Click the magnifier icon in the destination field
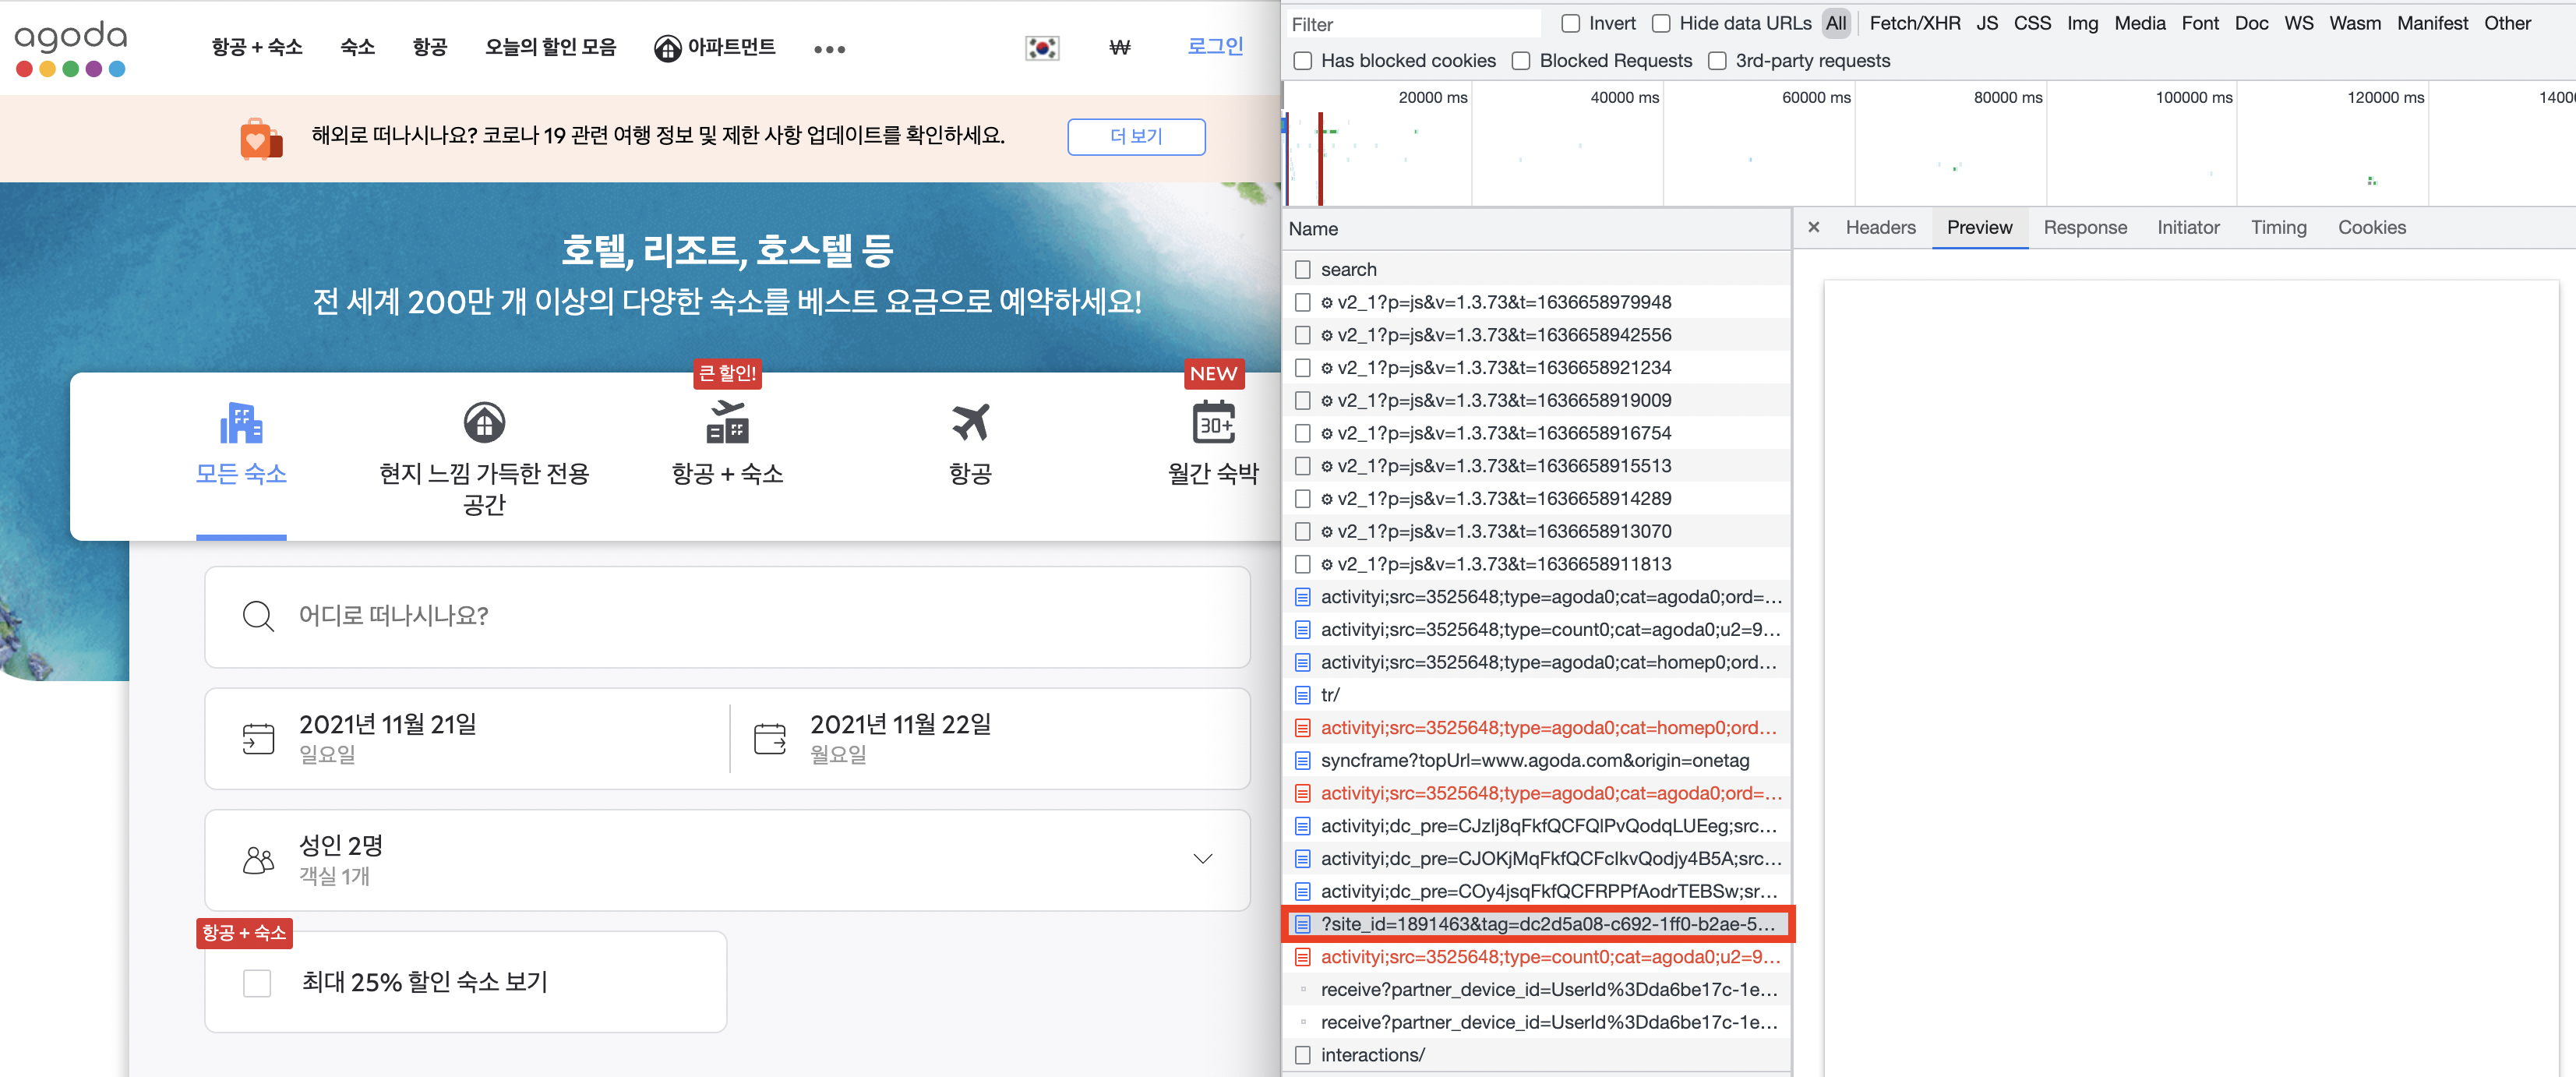Viewport: 2576px width, 1077px height. 259,616
